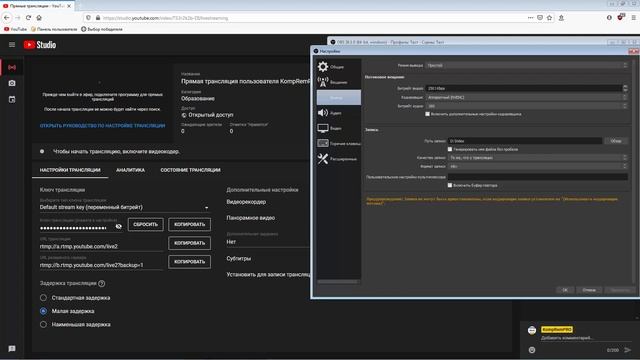The image size is (640, 360).
Task: Click the browser Forward arrow
Action: (x=18, y=18)
